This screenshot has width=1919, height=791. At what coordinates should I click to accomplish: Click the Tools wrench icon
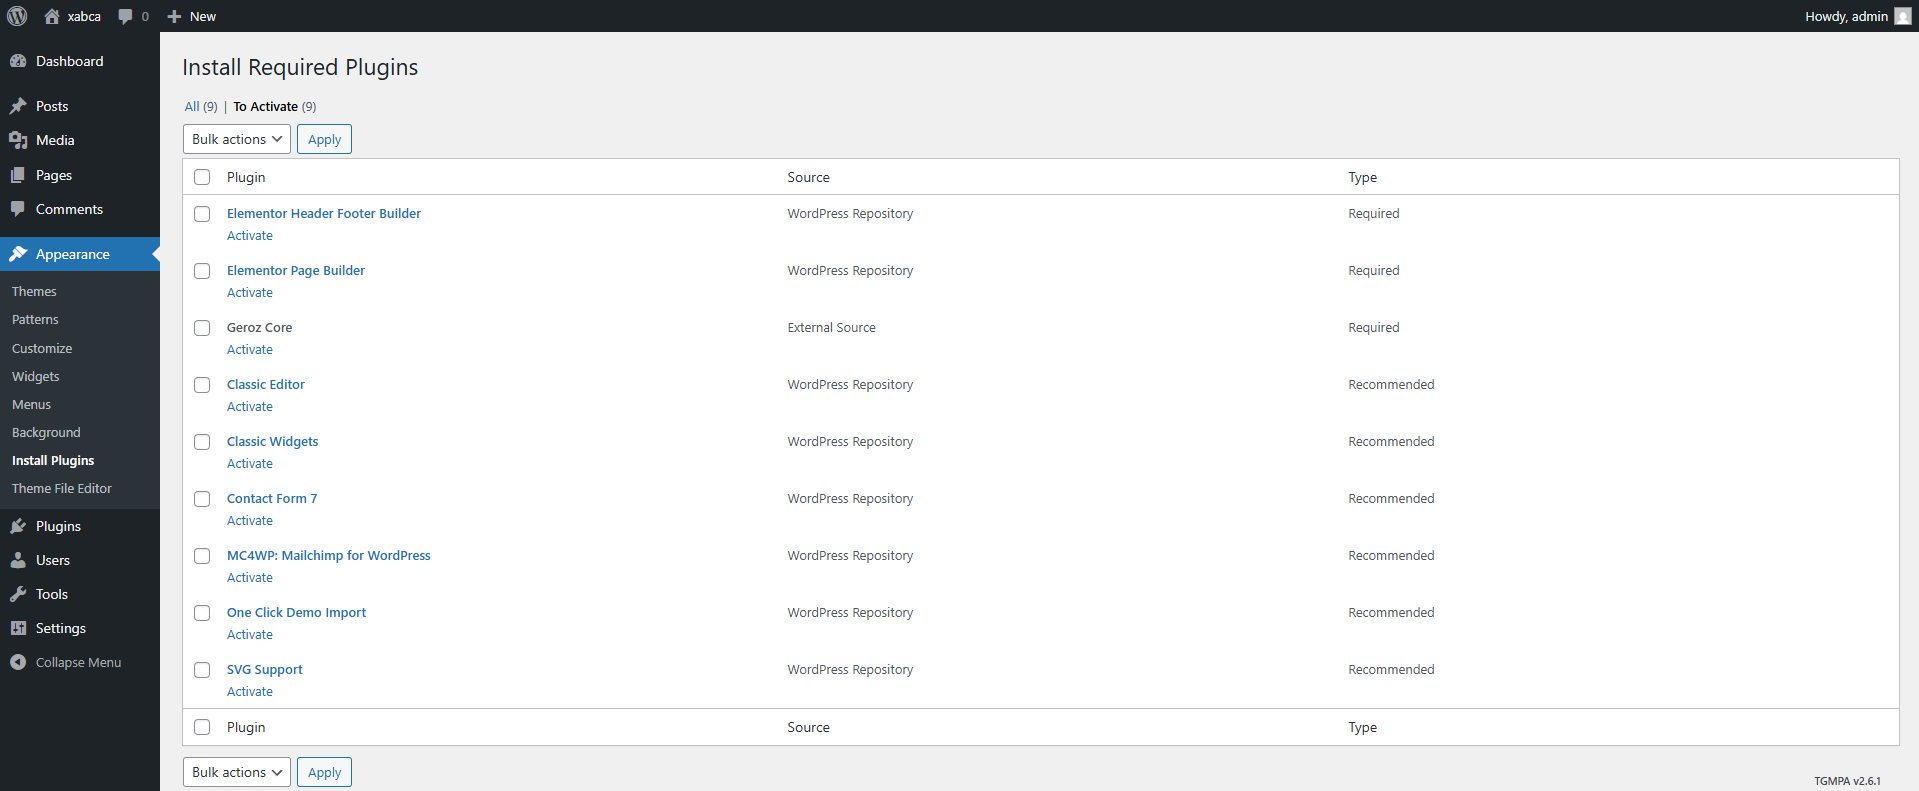click(x=18, y=594)
